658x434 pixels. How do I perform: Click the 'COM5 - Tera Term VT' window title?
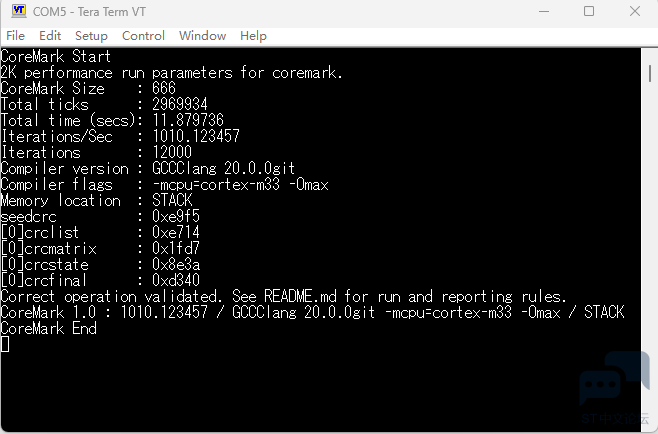89,12
